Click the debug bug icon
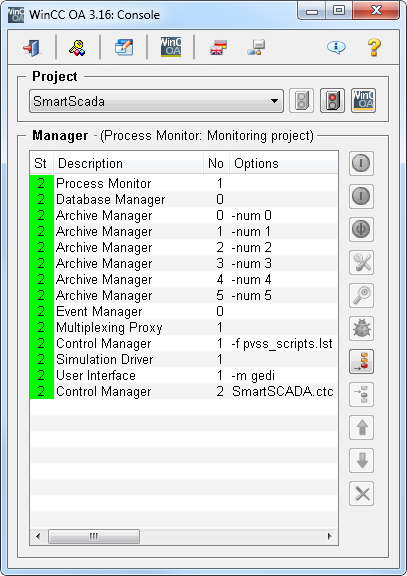 [361, 328]
